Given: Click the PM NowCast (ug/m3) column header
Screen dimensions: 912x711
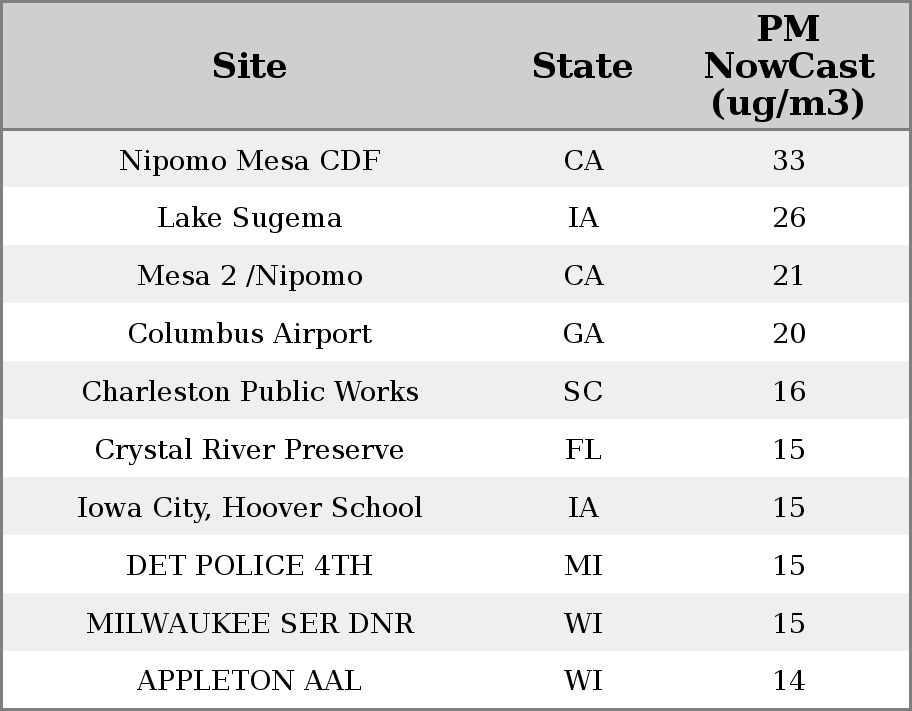Looking at the screenshot, I should (788, 67).
